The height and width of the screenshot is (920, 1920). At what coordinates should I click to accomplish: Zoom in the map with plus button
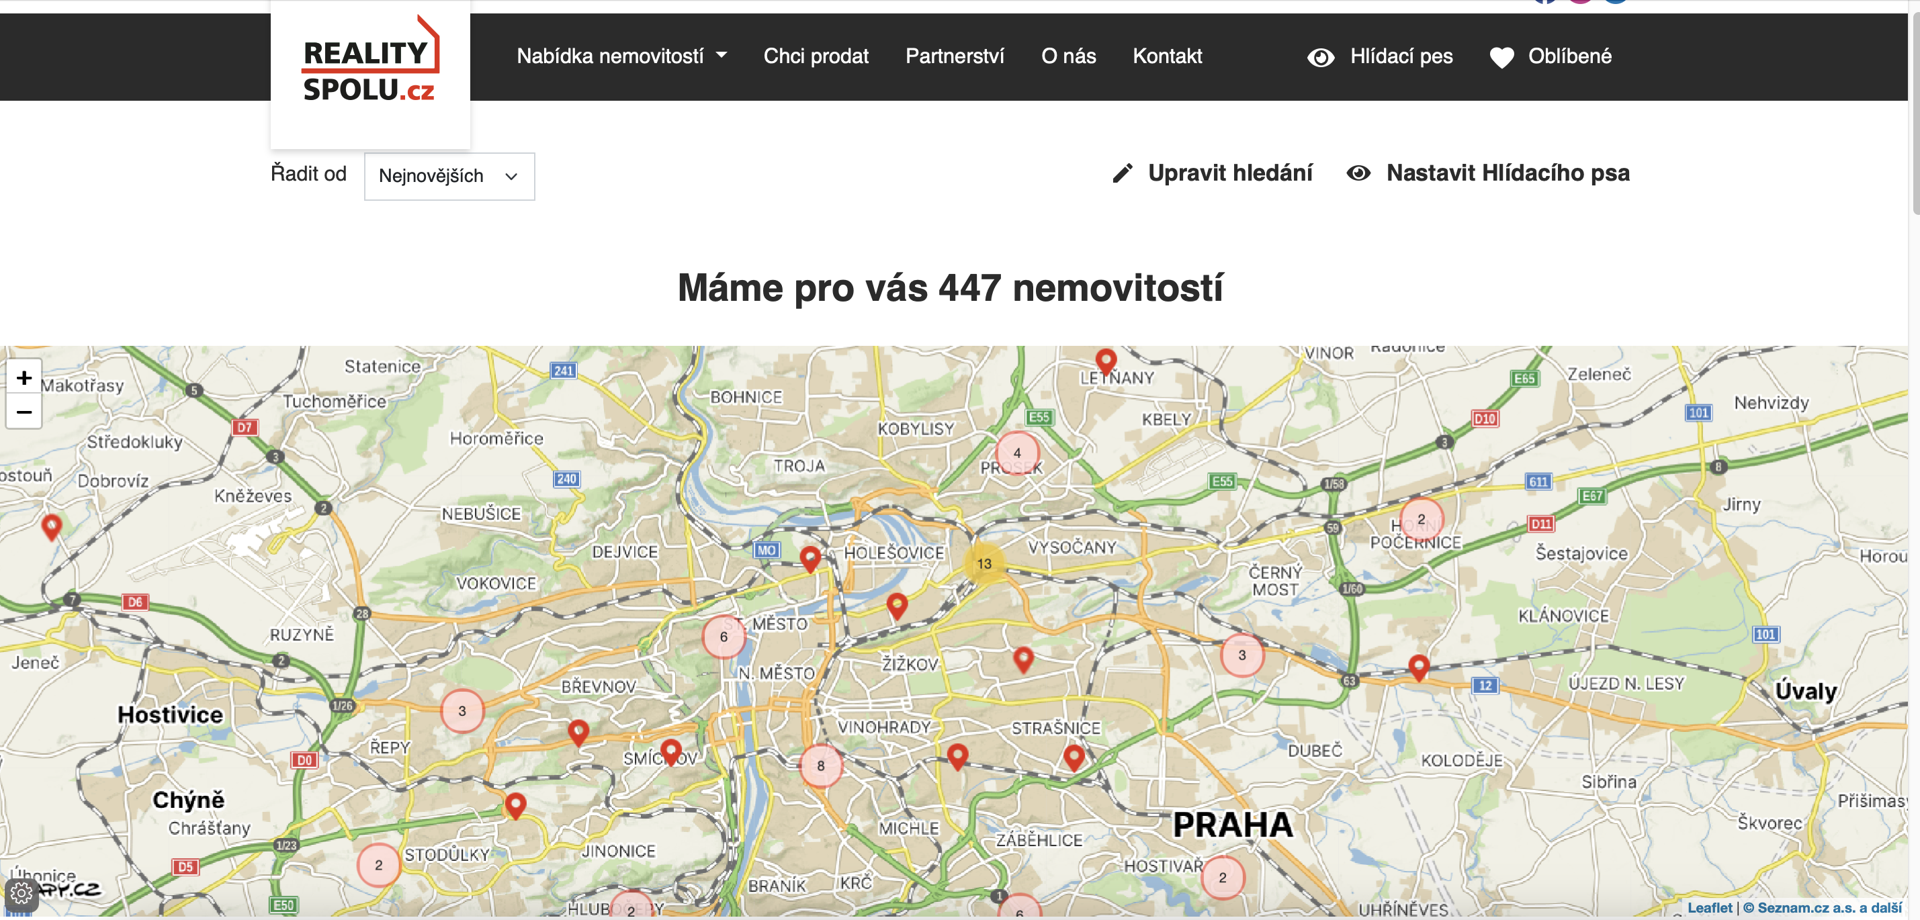[24, 378]
